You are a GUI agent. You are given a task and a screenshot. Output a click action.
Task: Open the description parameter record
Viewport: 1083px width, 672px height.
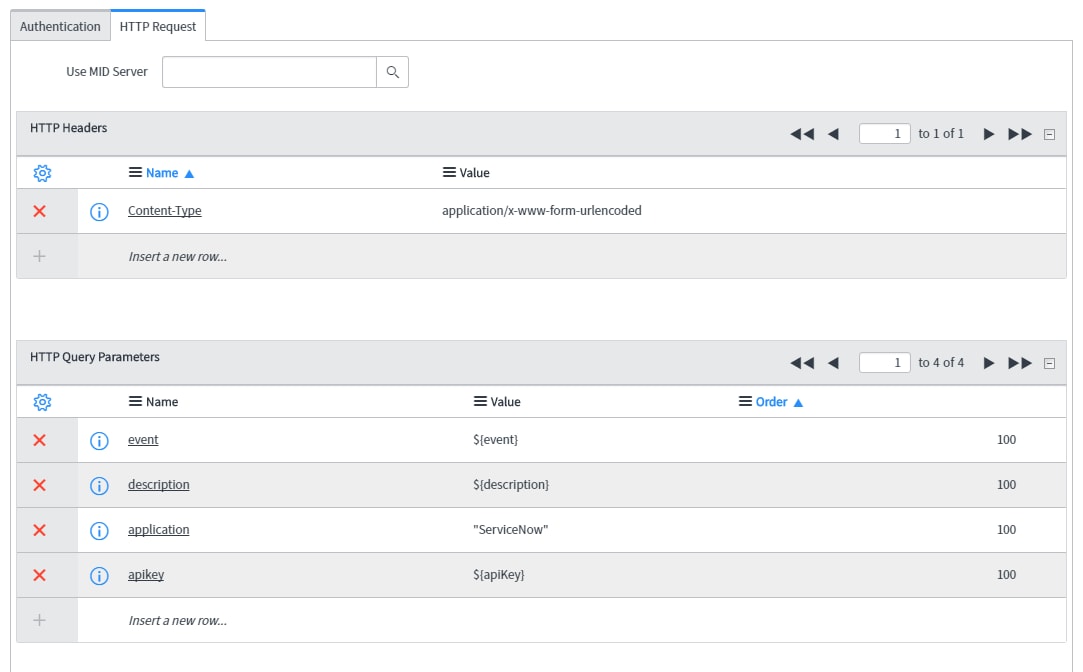tap(158, 485)
